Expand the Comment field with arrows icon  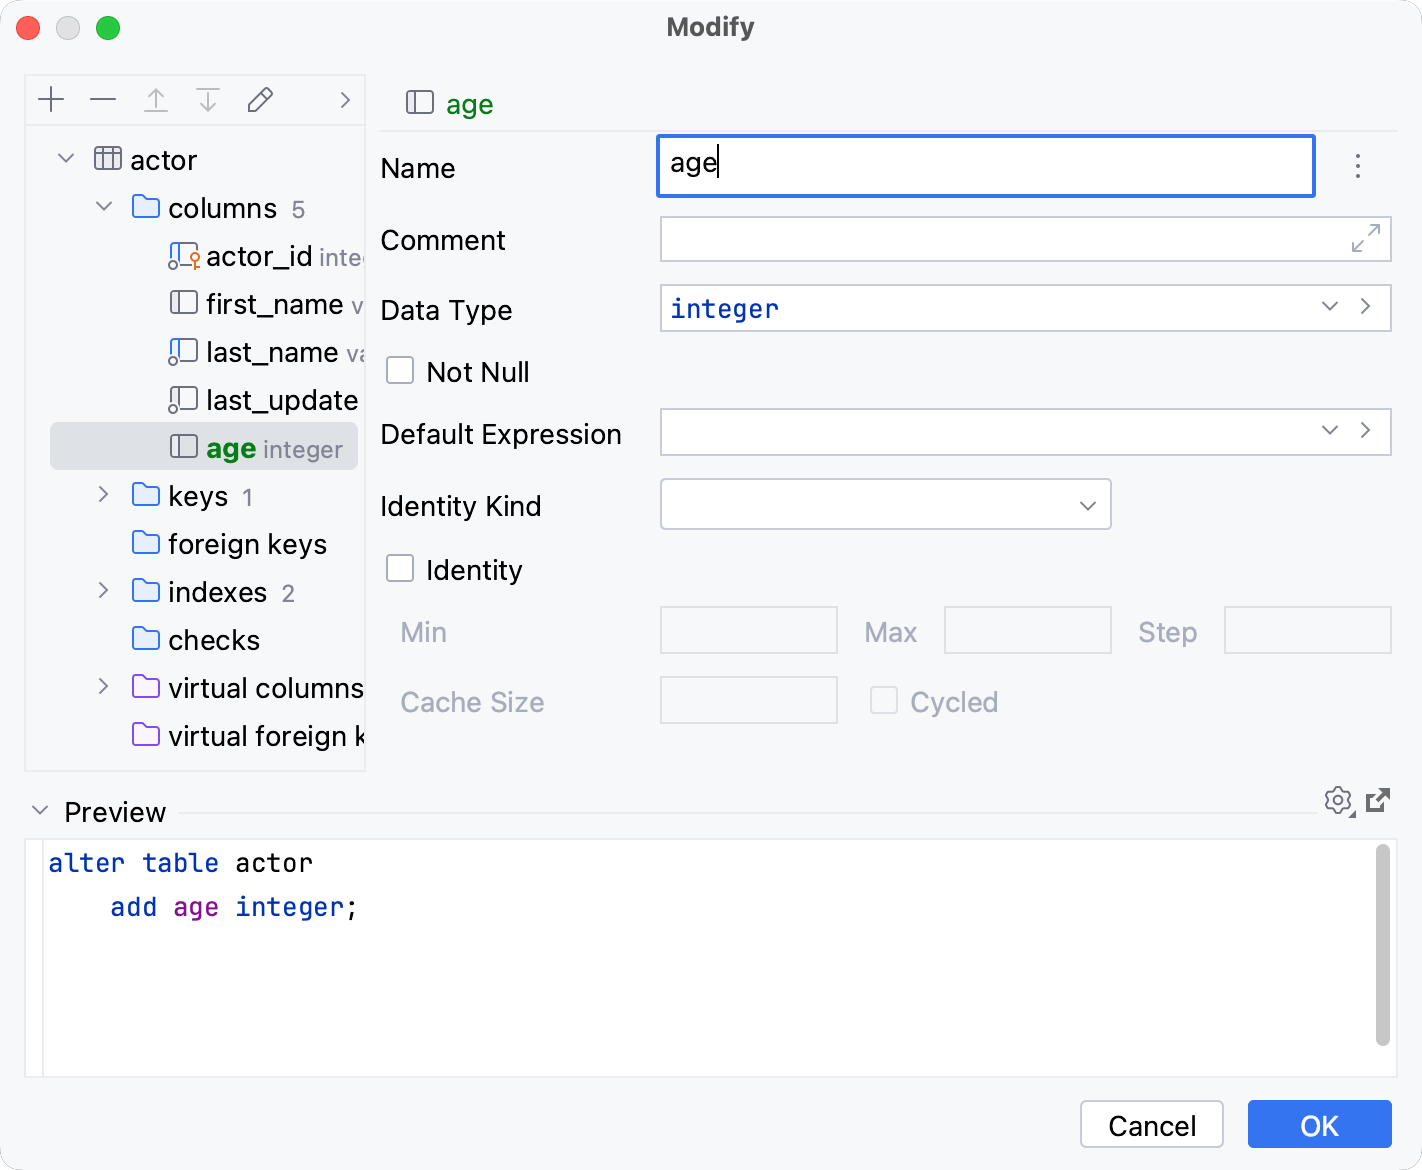tap(1365, 238)
